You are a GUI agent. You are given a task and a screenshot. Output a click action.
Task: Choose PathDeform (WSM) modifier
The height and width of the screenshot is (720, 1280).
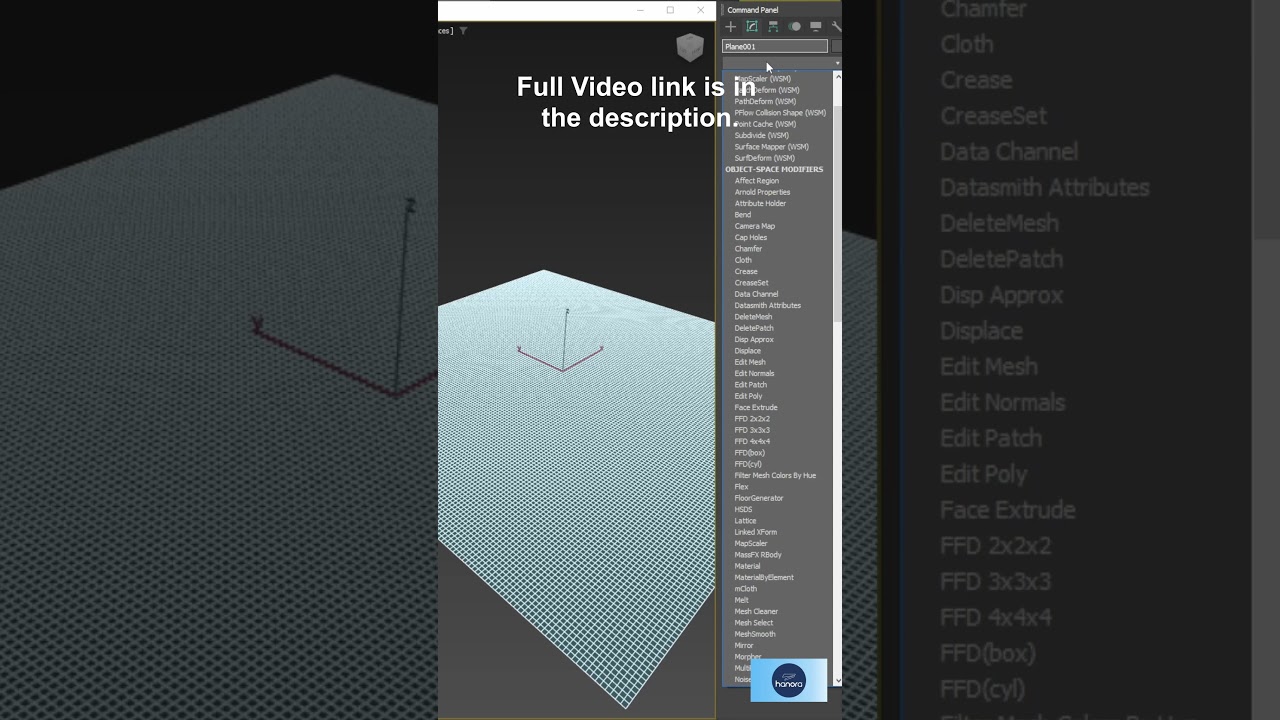(x=765, y=101)
